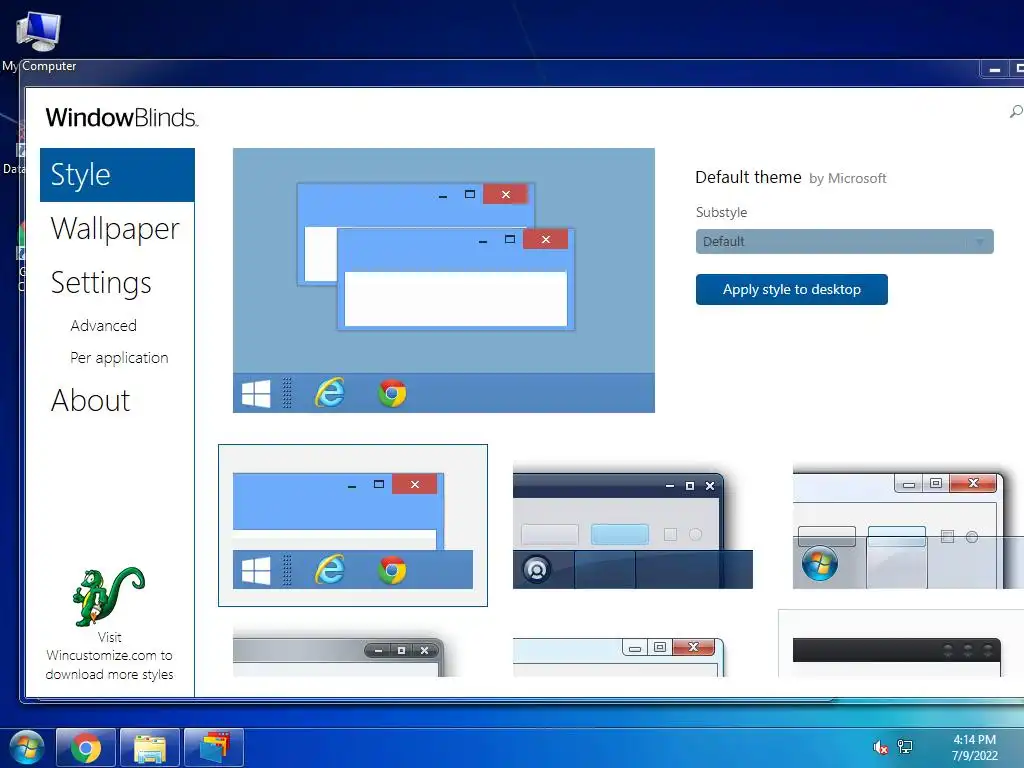The image size is (1024, 768).
Task: Click the muted volume tray icon
Action: coord(880,747)
